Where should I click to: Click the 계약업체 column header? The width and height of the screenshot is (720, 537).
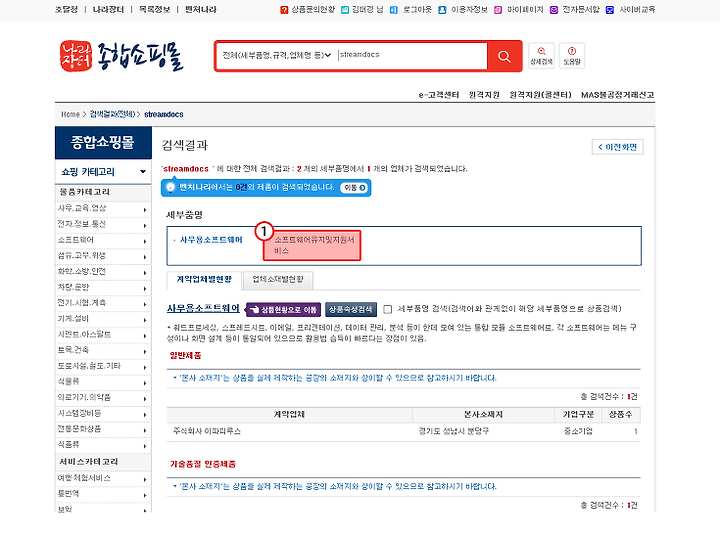[289, 415]
